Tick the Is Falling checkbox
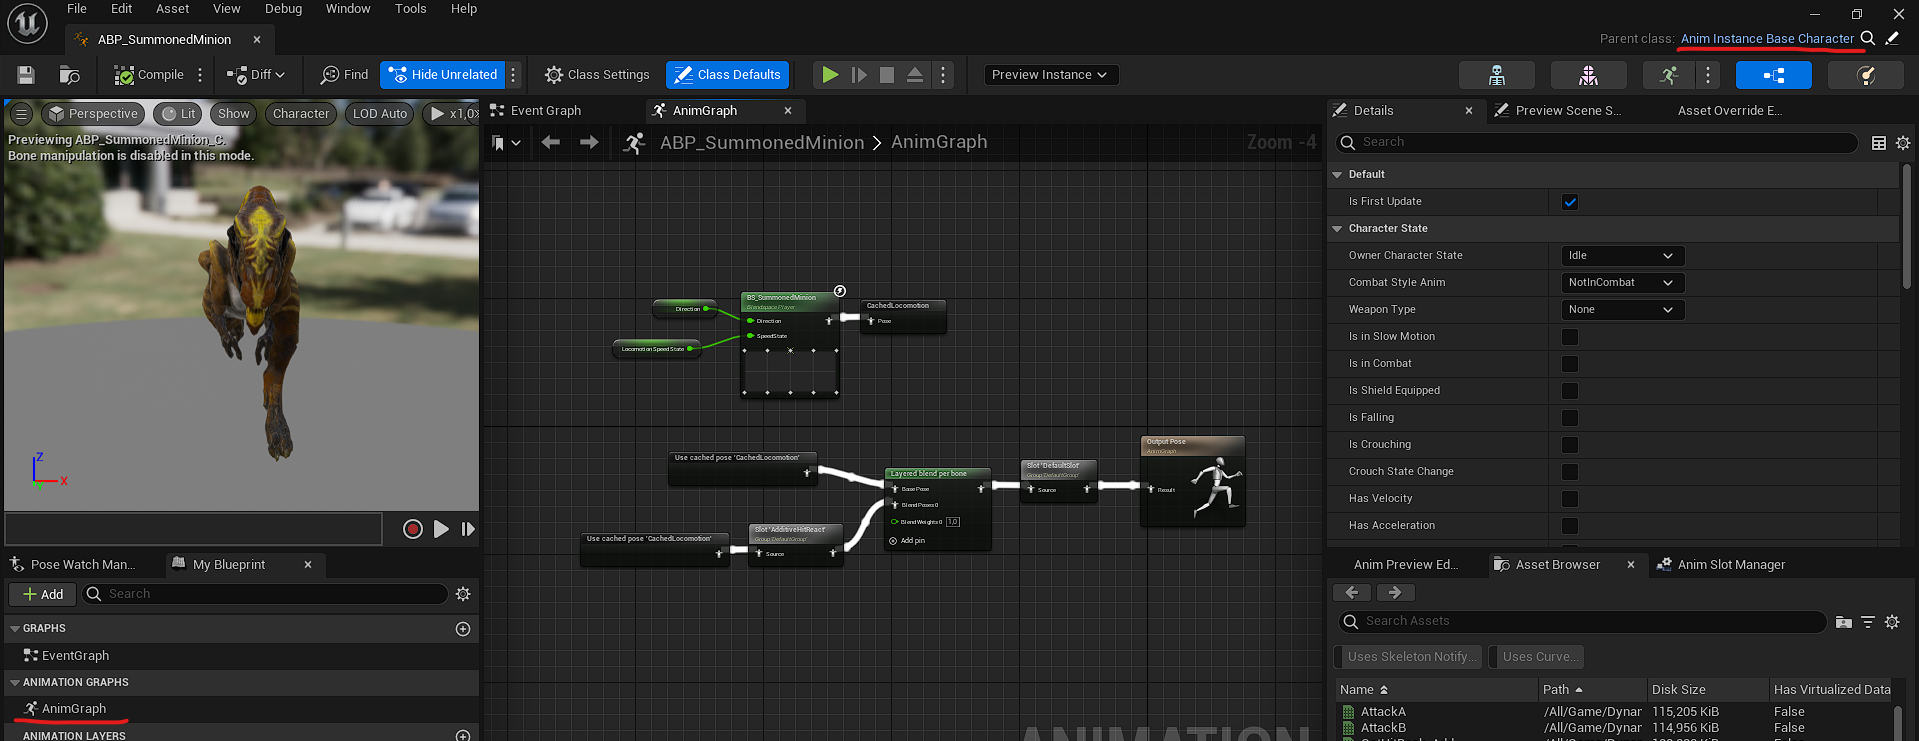Viewport: 1919px width, 741px height. tap(1570, 418)
